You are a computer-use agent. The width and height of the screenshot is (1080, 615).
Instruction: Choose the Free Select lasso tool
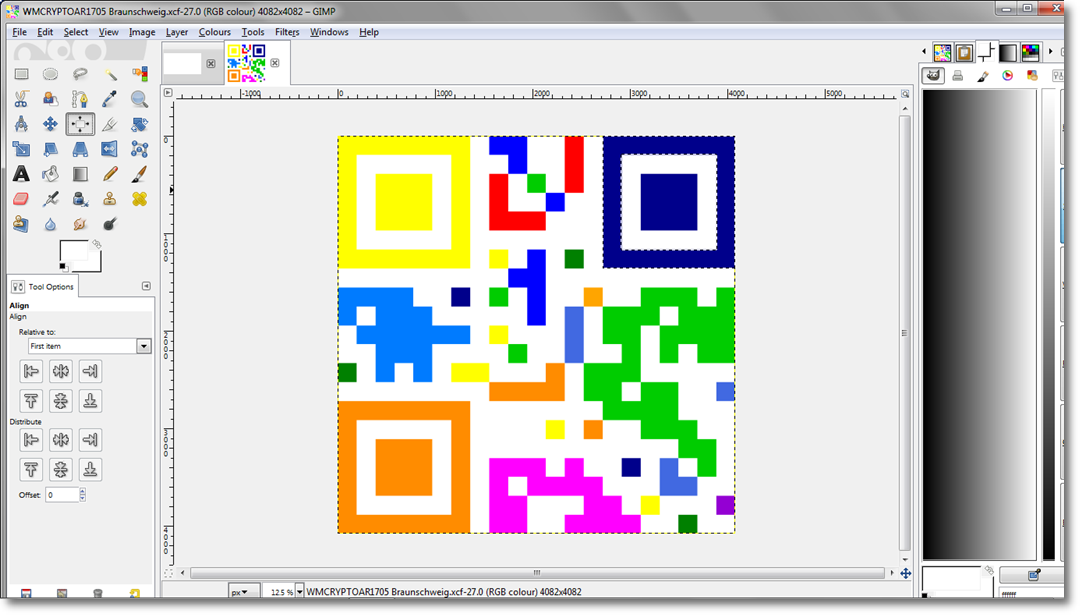click(80, 74)
